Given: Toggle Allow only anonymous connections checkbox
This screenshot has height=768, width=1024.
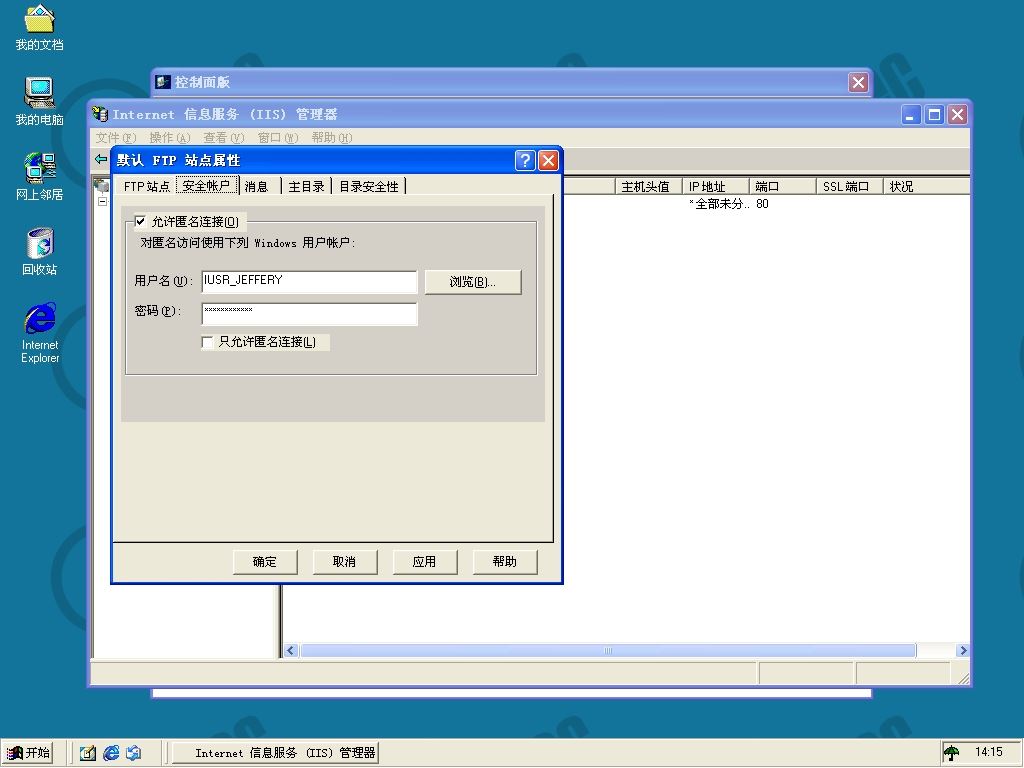Looking at the screenshot, I should click(x=207, y=342).
